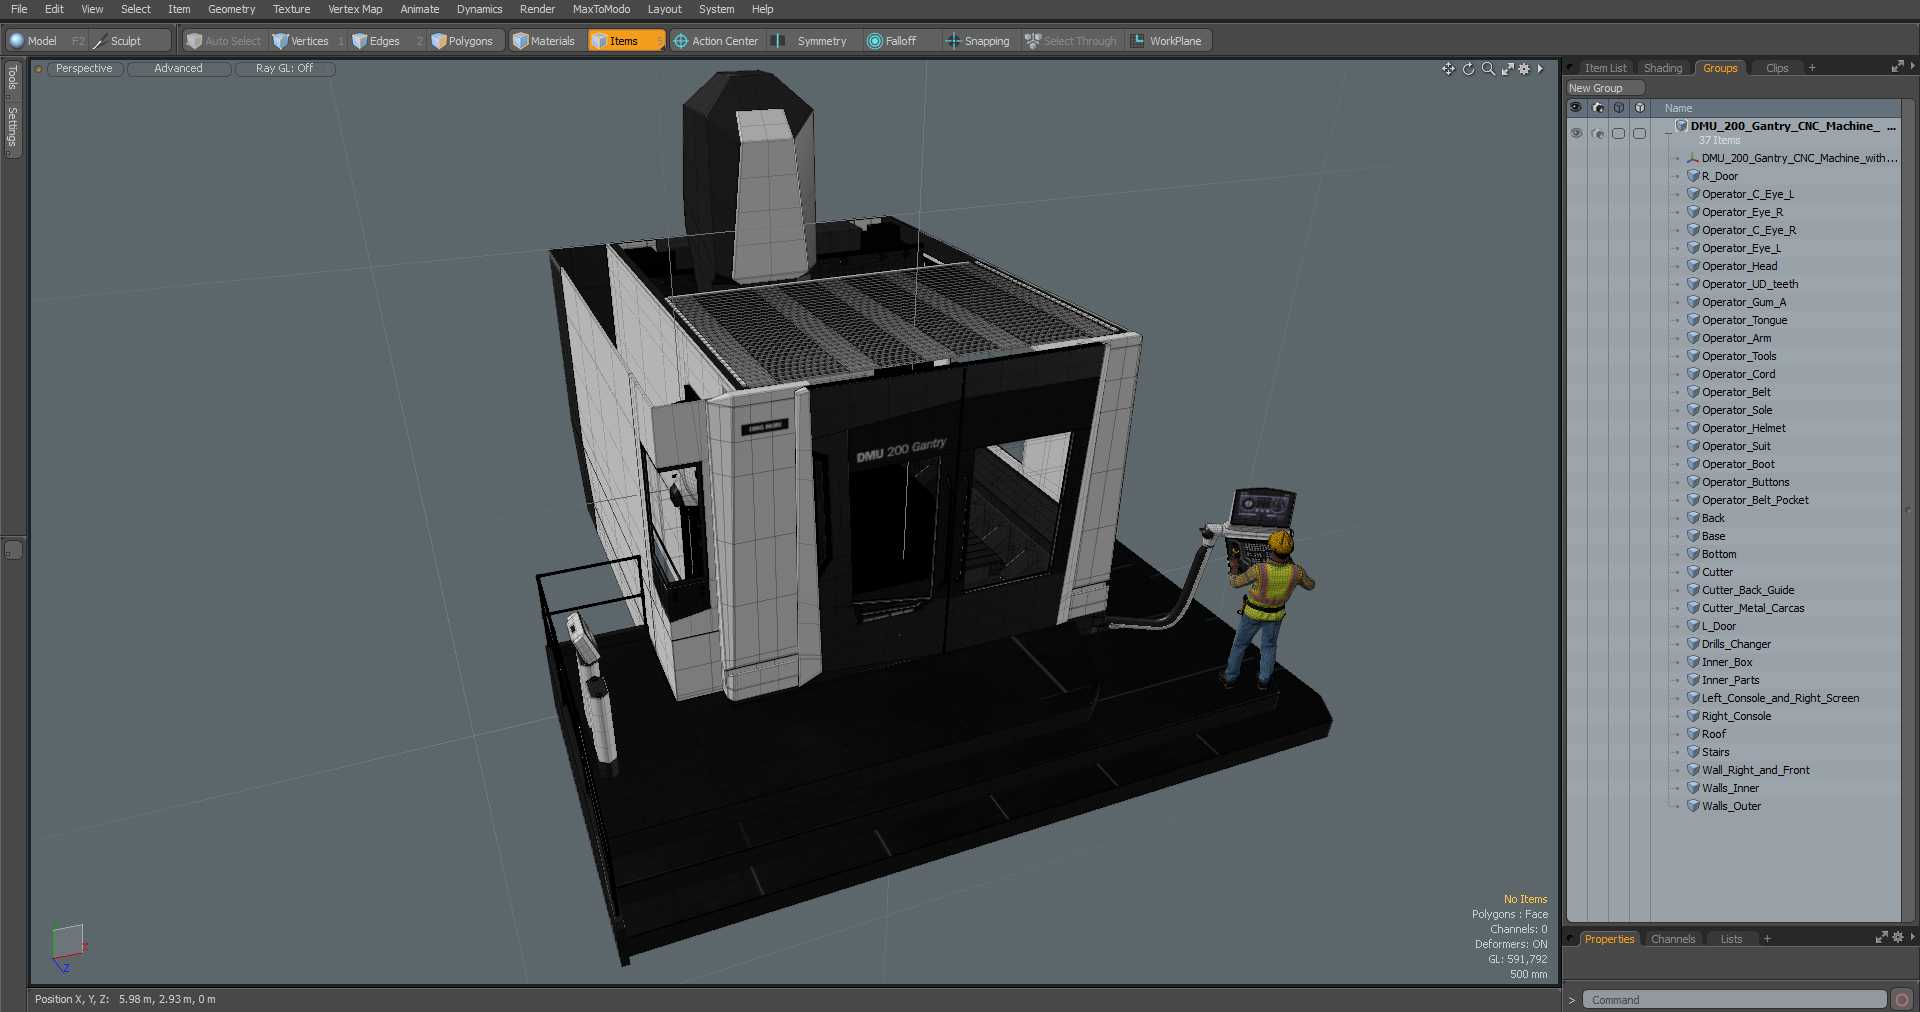
Task: Toggle visibility of the DMU_200_Gantry_CNC_Machine group
Action: pos(1576,133)
